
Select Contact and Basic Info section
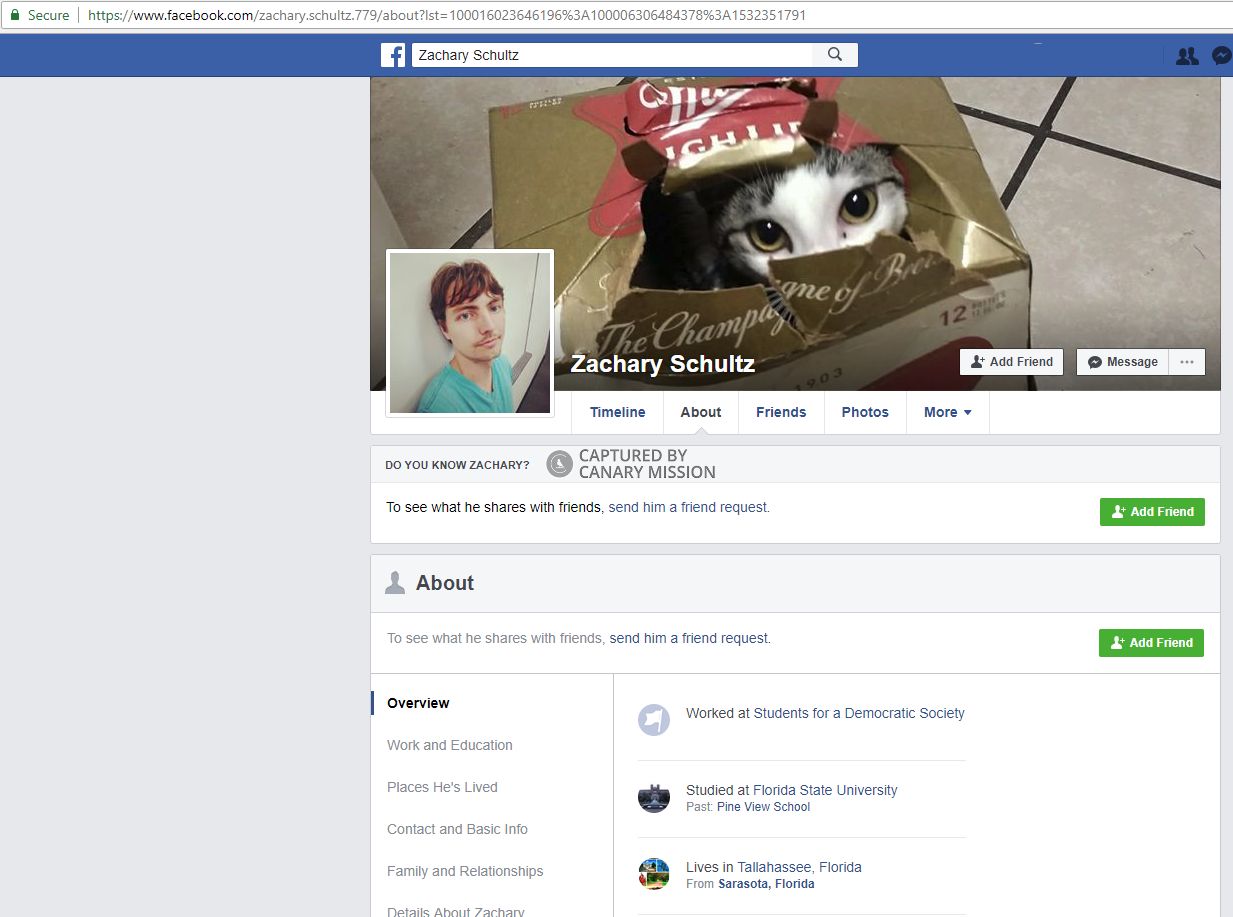pyautogui.click(x=457, y=829)
